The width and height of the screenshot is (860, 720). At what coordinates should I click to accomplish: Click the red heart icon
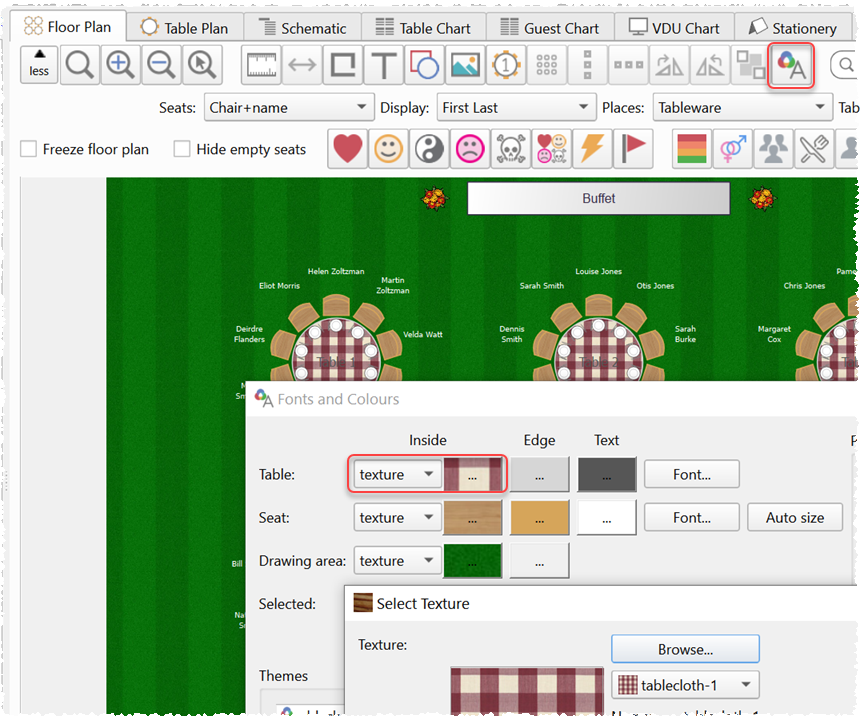point(347,149)
